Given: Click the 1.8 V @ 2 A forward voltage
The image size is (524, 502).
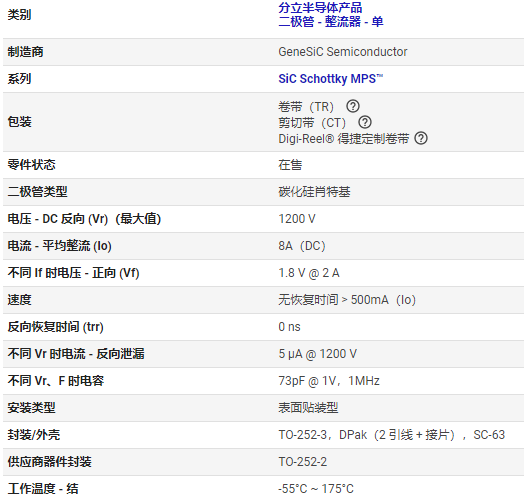Looking at the screenshot, I should tap(309, 273).
